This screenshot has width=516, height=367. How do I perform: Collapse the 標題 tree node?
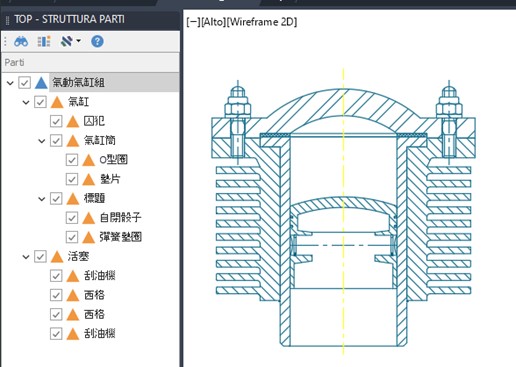point(42,199)
